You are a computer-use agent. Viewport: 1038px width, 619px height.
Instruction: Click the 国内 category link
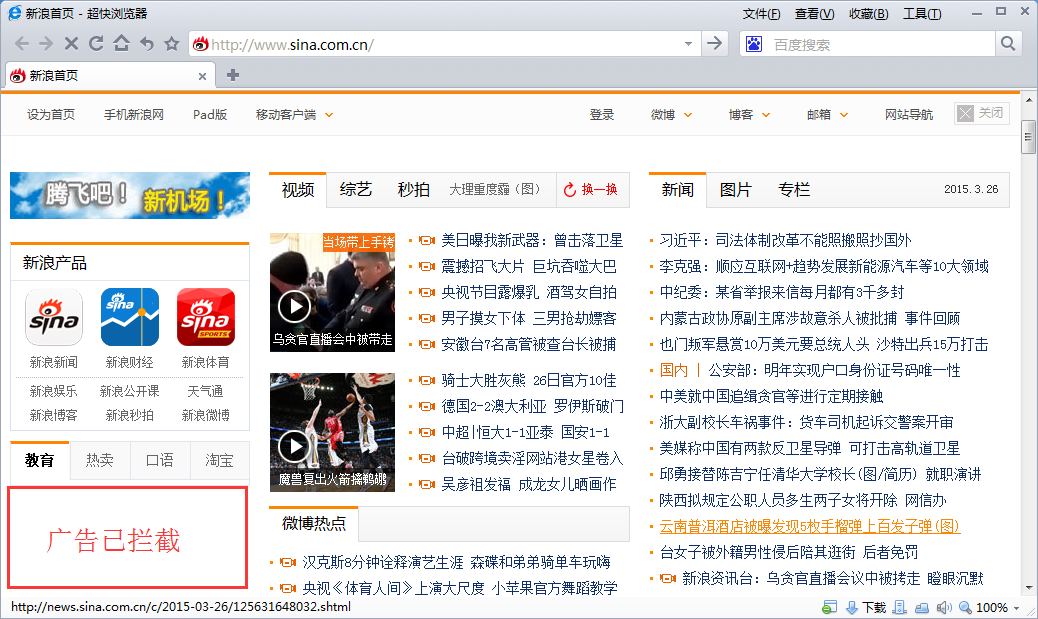[674, 370]
